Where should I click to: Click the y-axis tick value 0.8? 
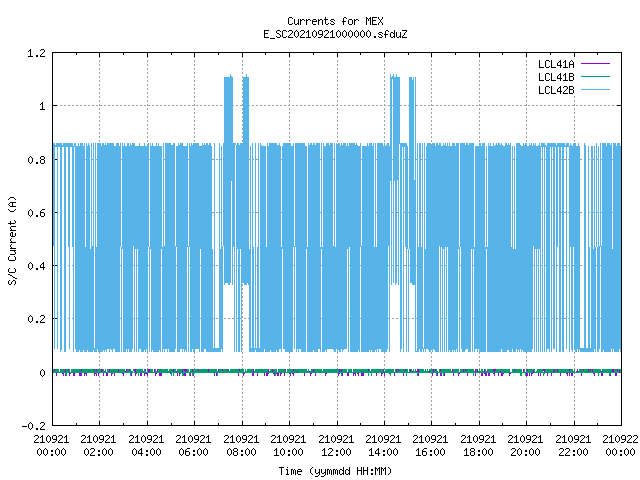click(x=36, y=160)
